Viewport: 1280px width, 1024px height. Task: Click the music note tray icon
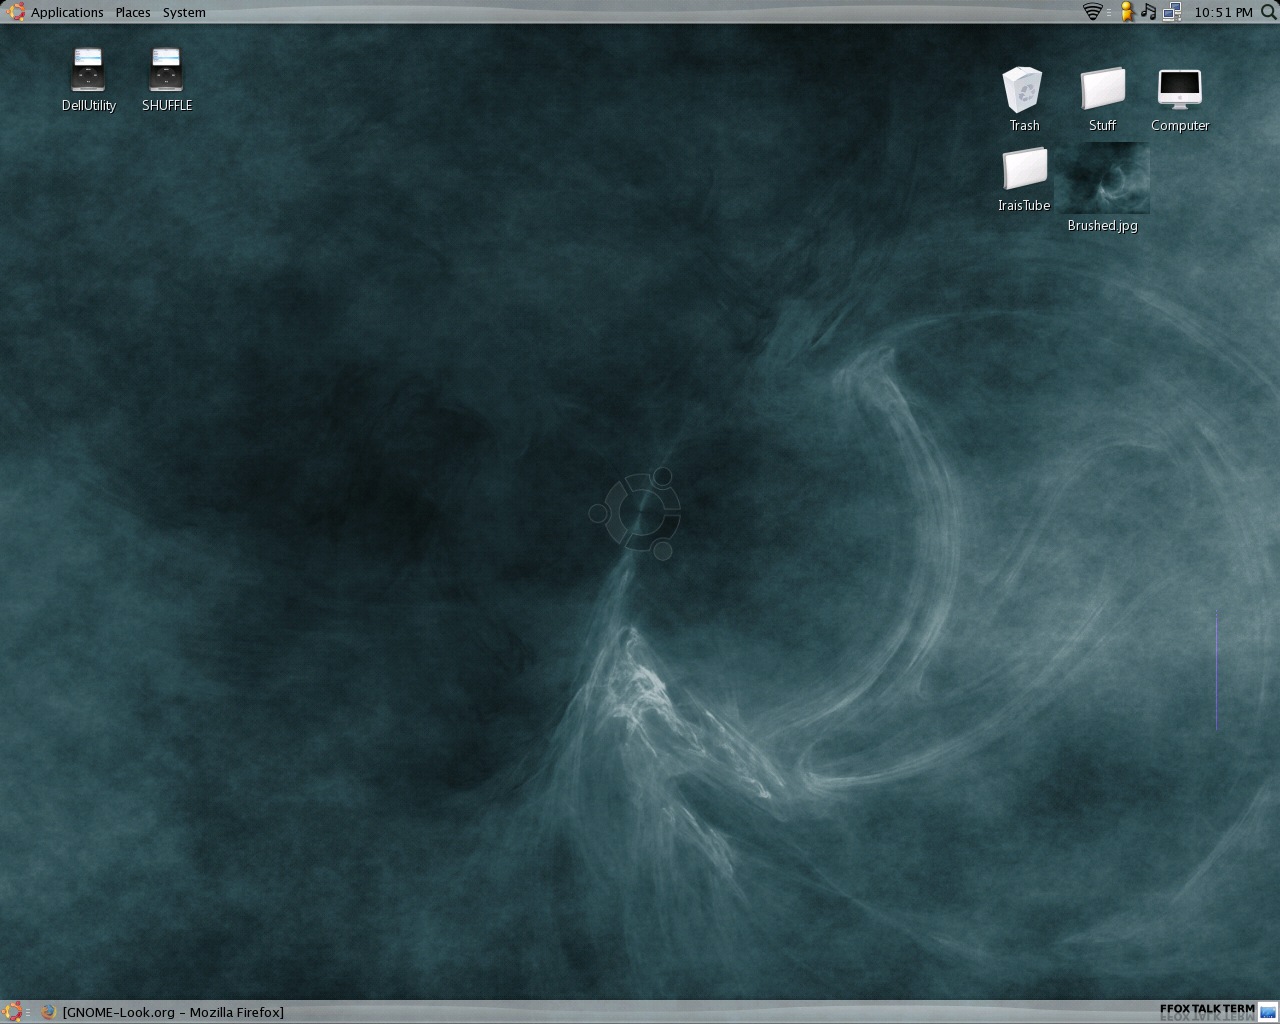click(1149, 12)
